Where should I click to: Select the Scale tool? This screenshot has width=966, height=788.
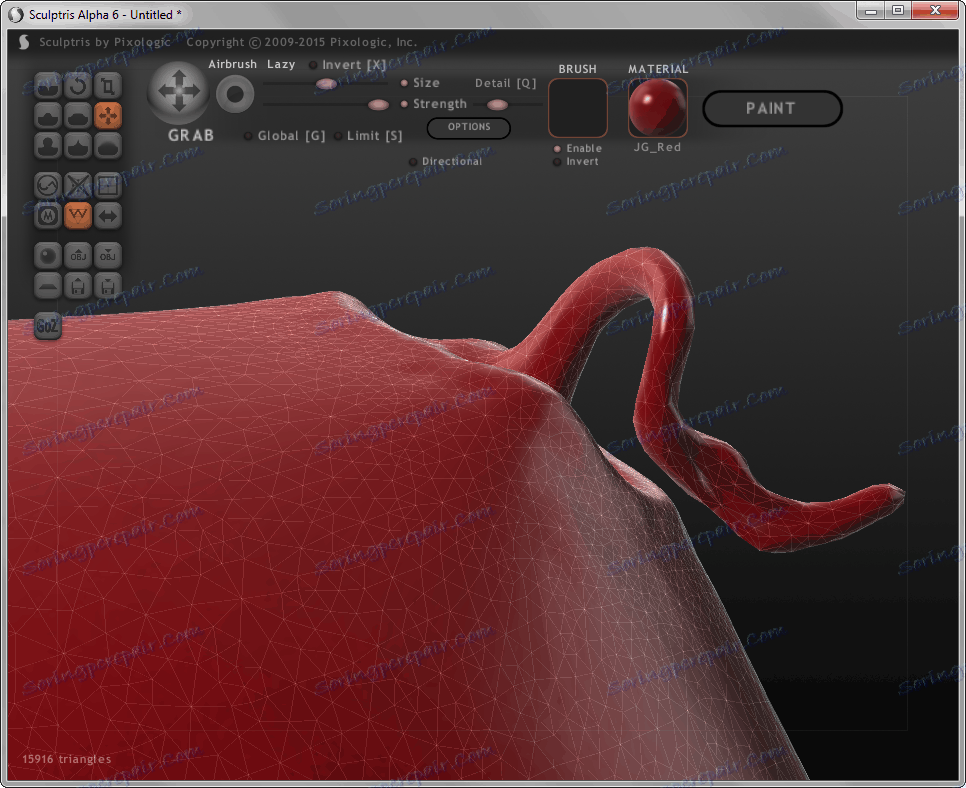tap(108, 86)
